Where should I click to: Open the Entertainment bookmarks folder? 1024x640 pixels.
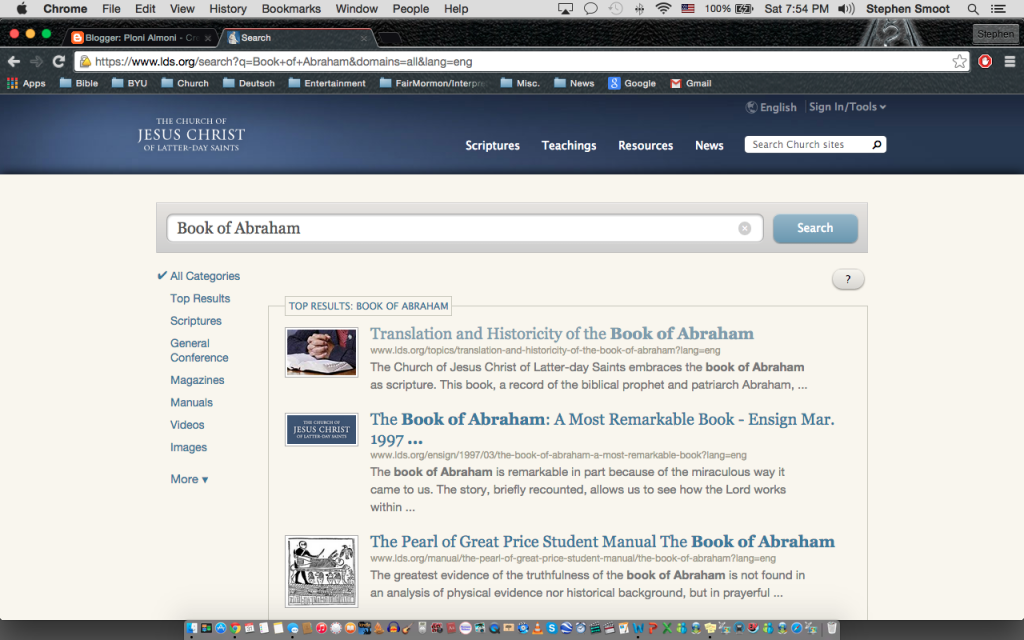coord(327,83)
